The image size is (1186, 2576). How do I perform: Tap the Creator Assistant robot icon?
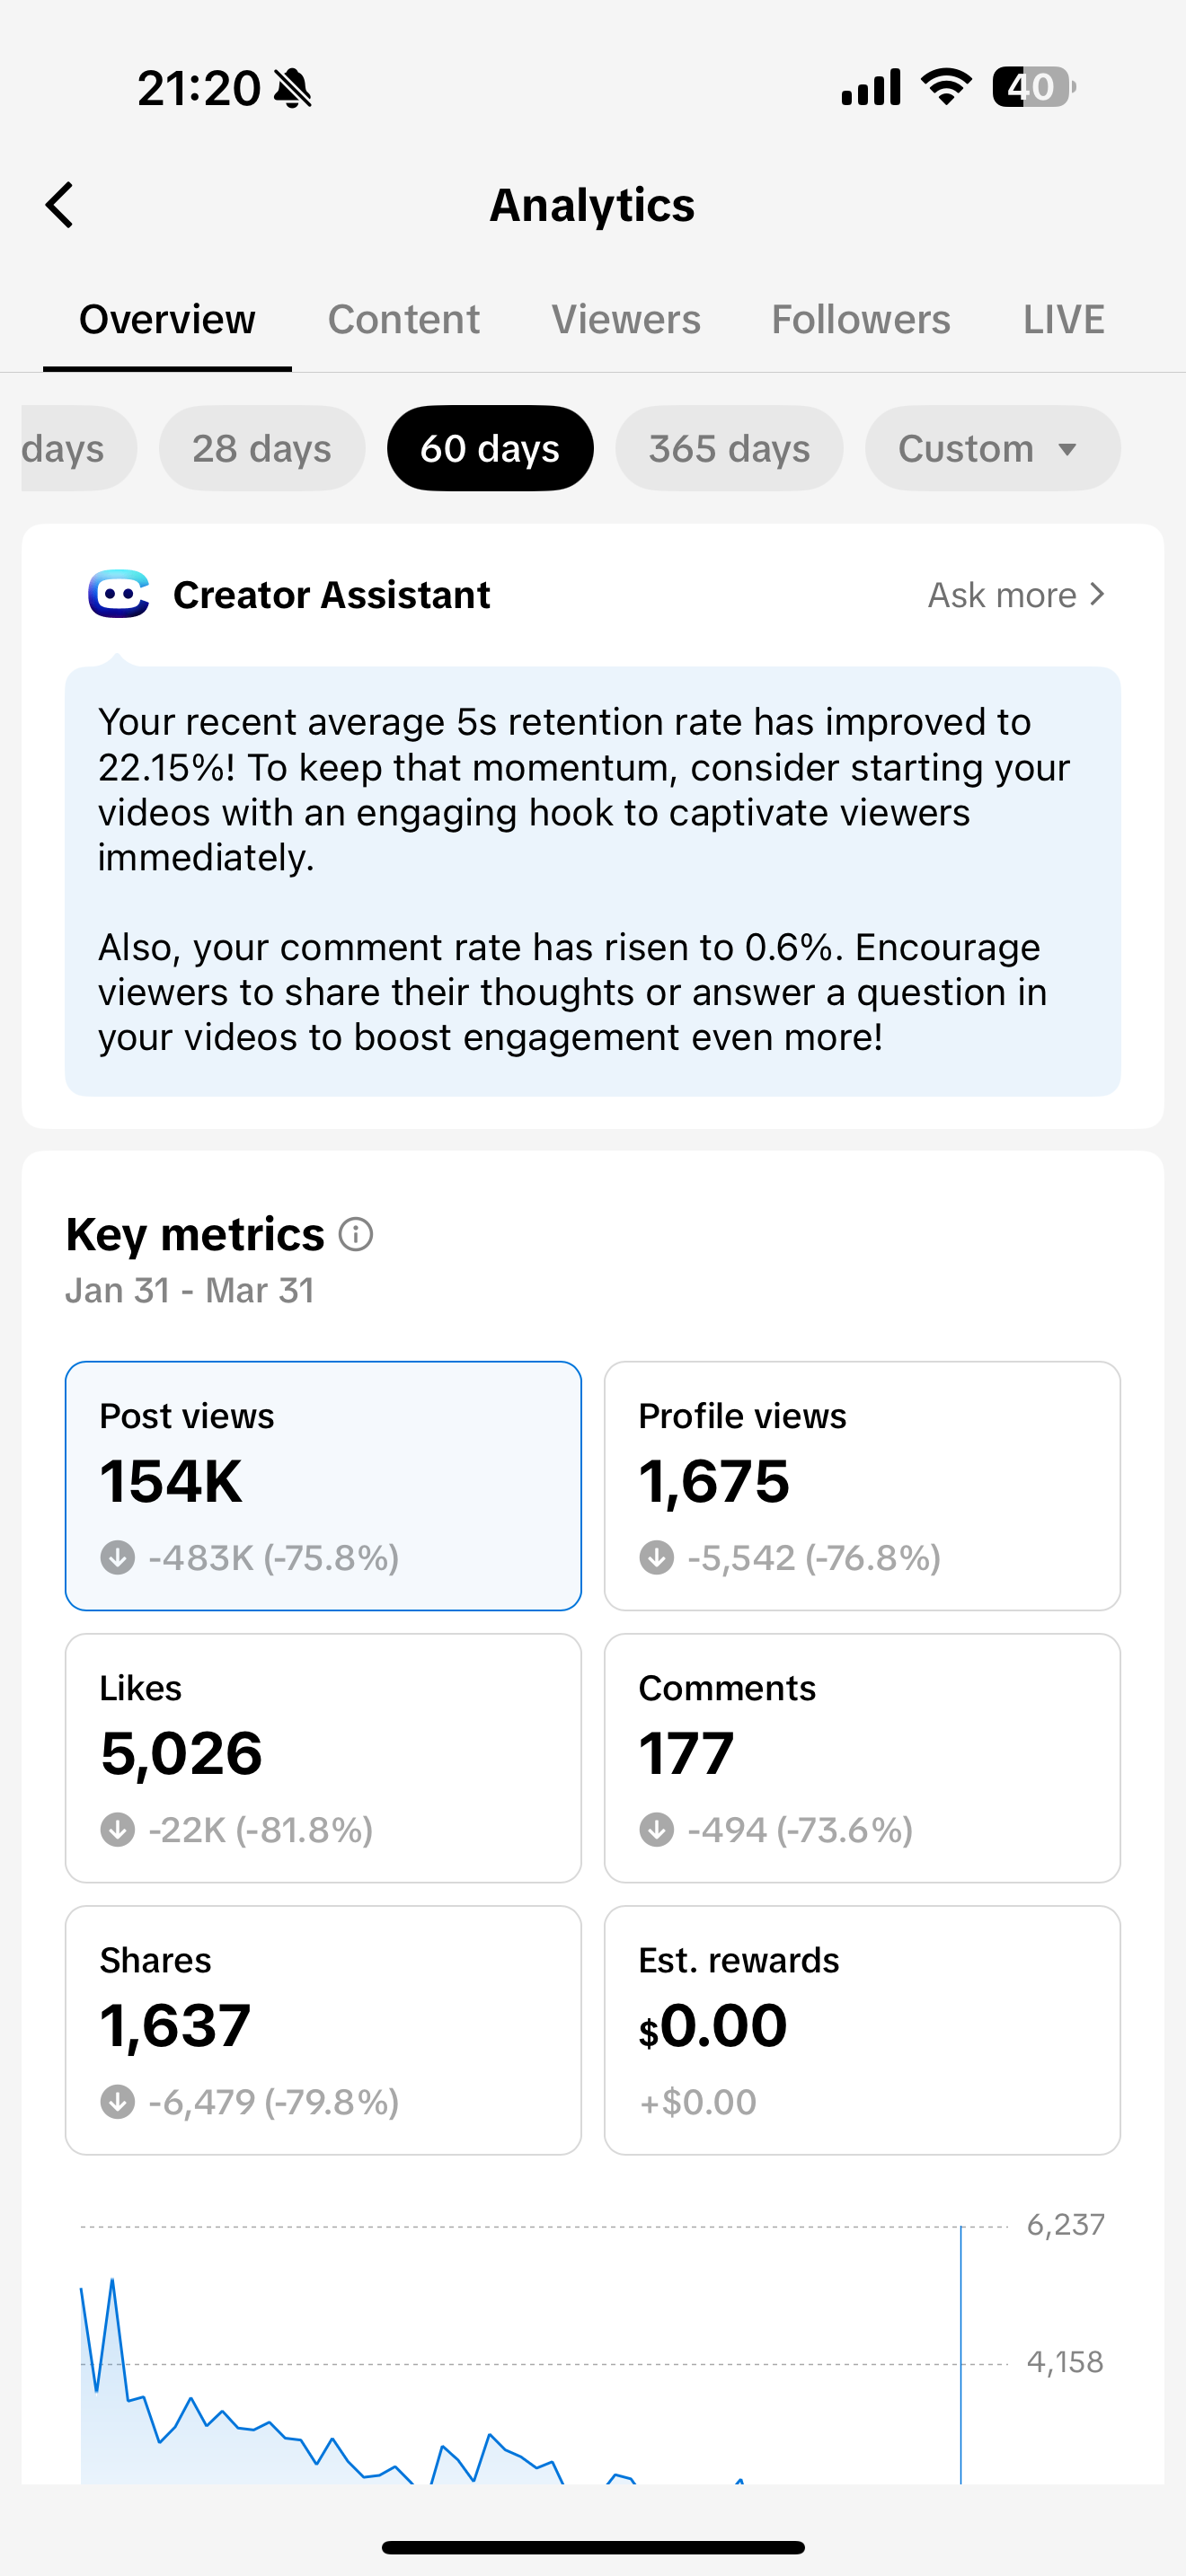[x=119, y=595]
